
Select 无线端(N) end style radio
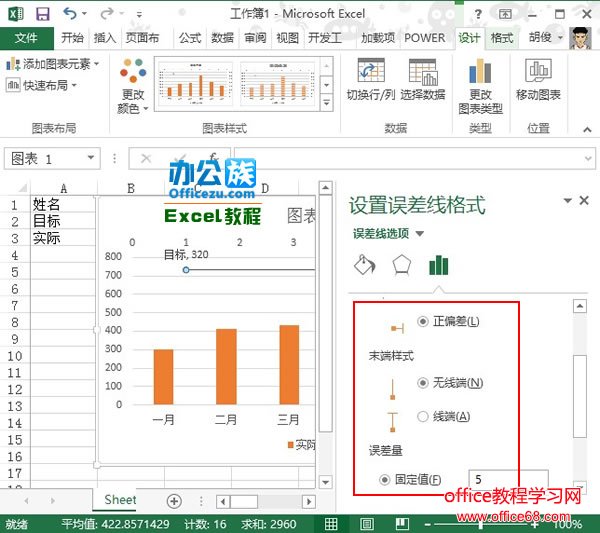[x=423, y=383]
